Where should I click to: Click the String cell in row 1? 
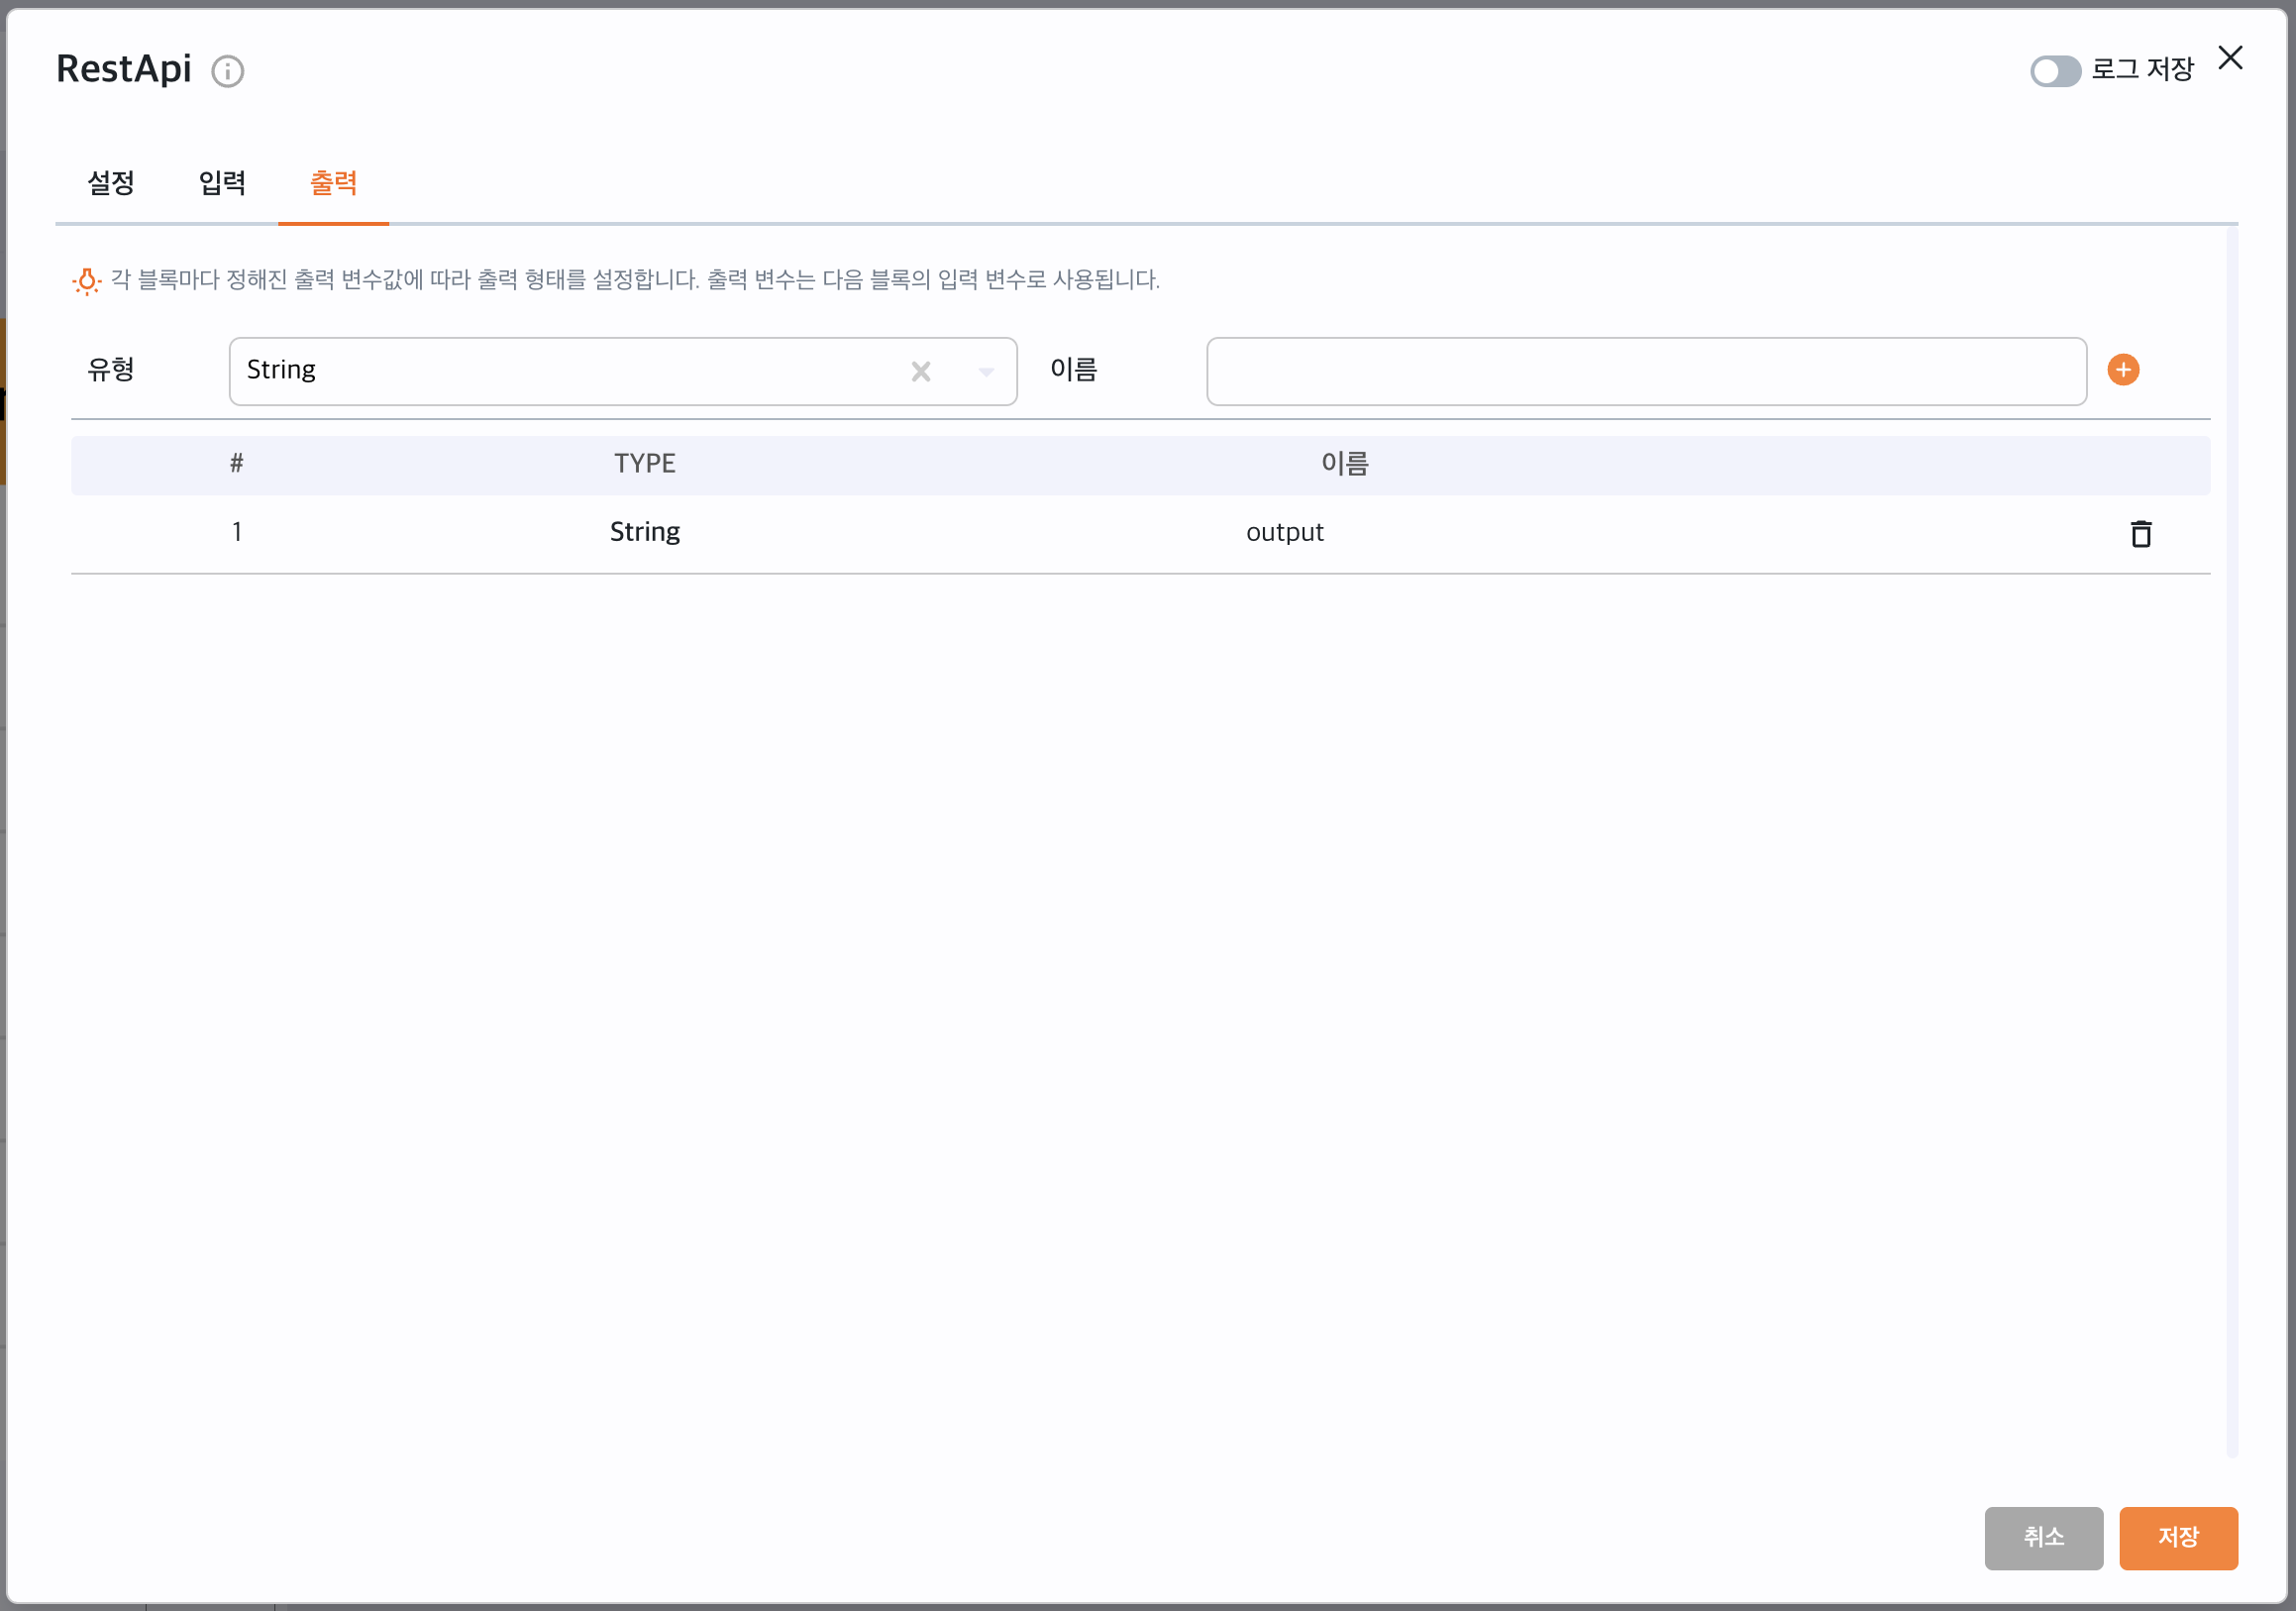[644, 532]
